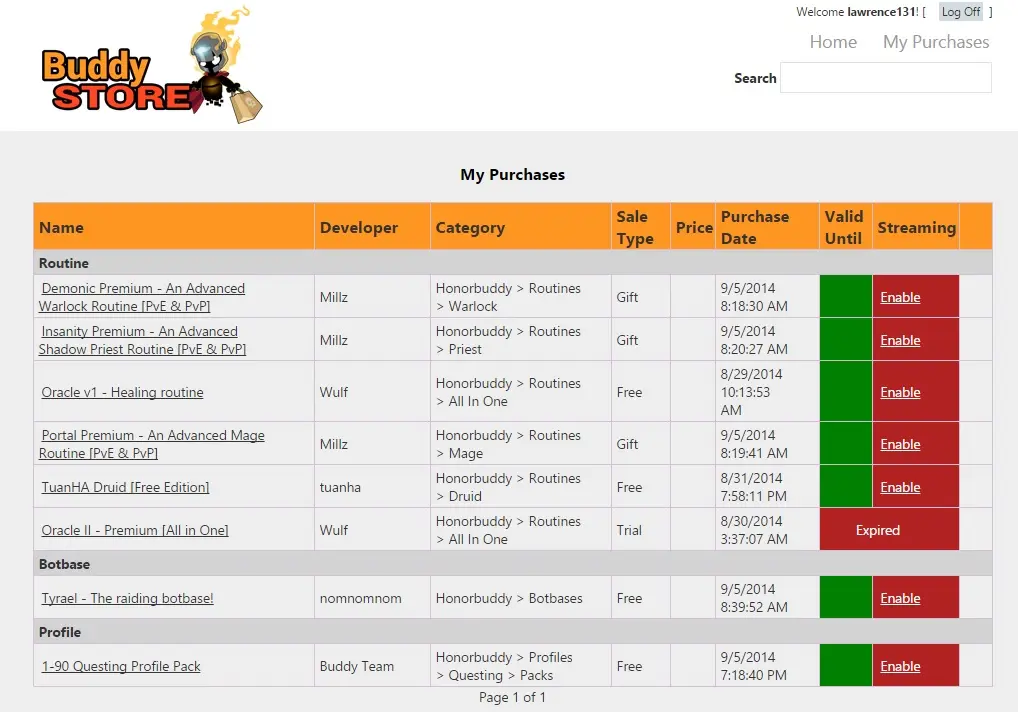Open TuanHA Druid Free Edition link
The width and height of the screenshot is (1018, 712).
pos(125,487)
